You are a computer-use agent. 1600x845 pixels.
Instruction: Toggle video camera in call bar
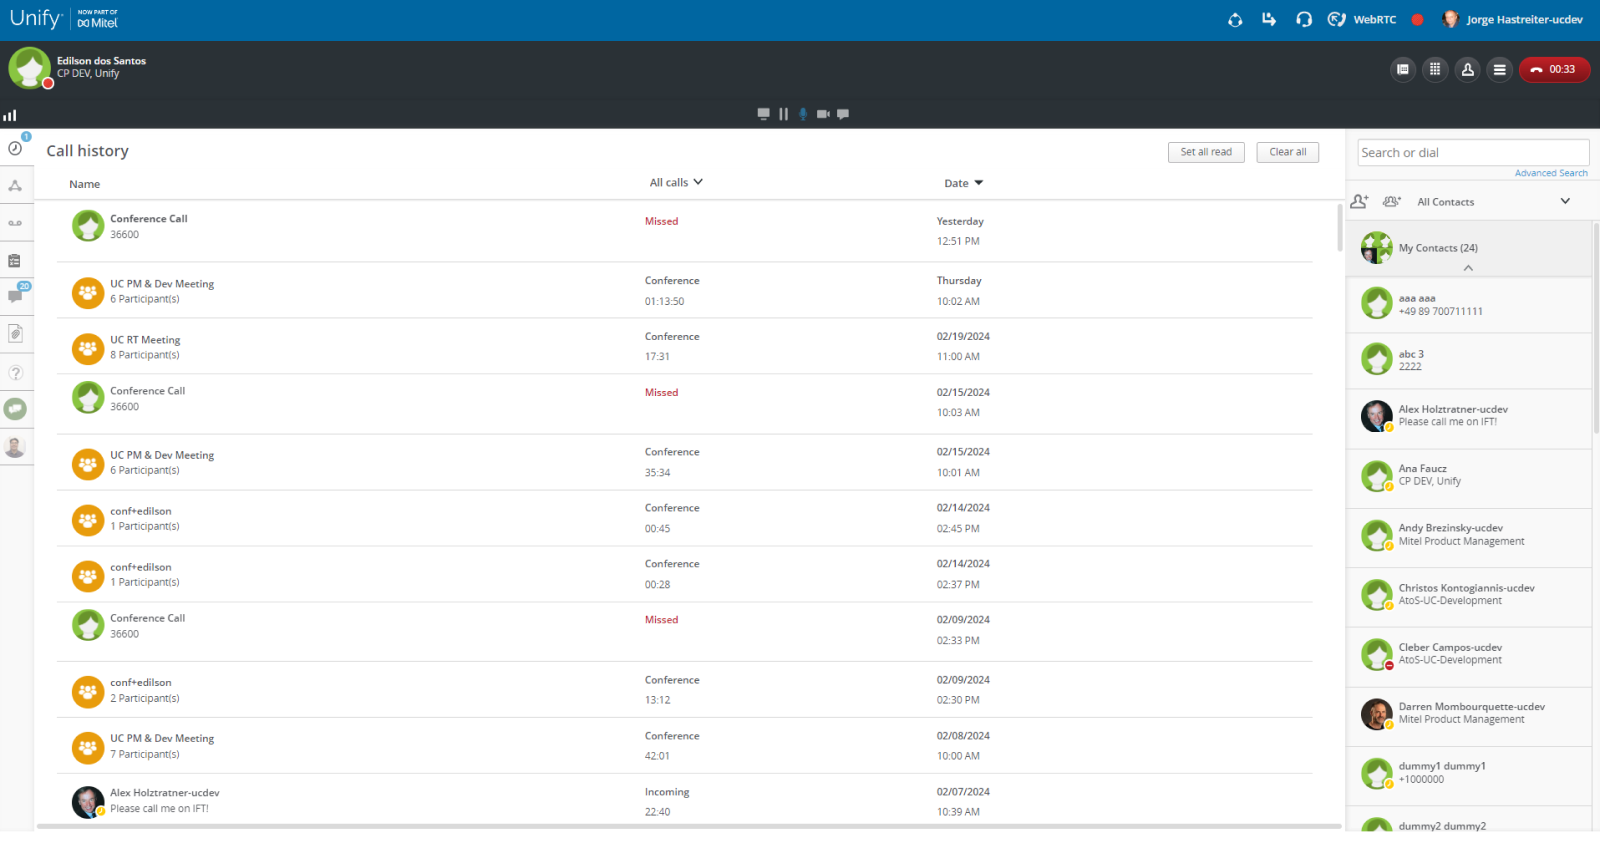[x=823, y=114]
